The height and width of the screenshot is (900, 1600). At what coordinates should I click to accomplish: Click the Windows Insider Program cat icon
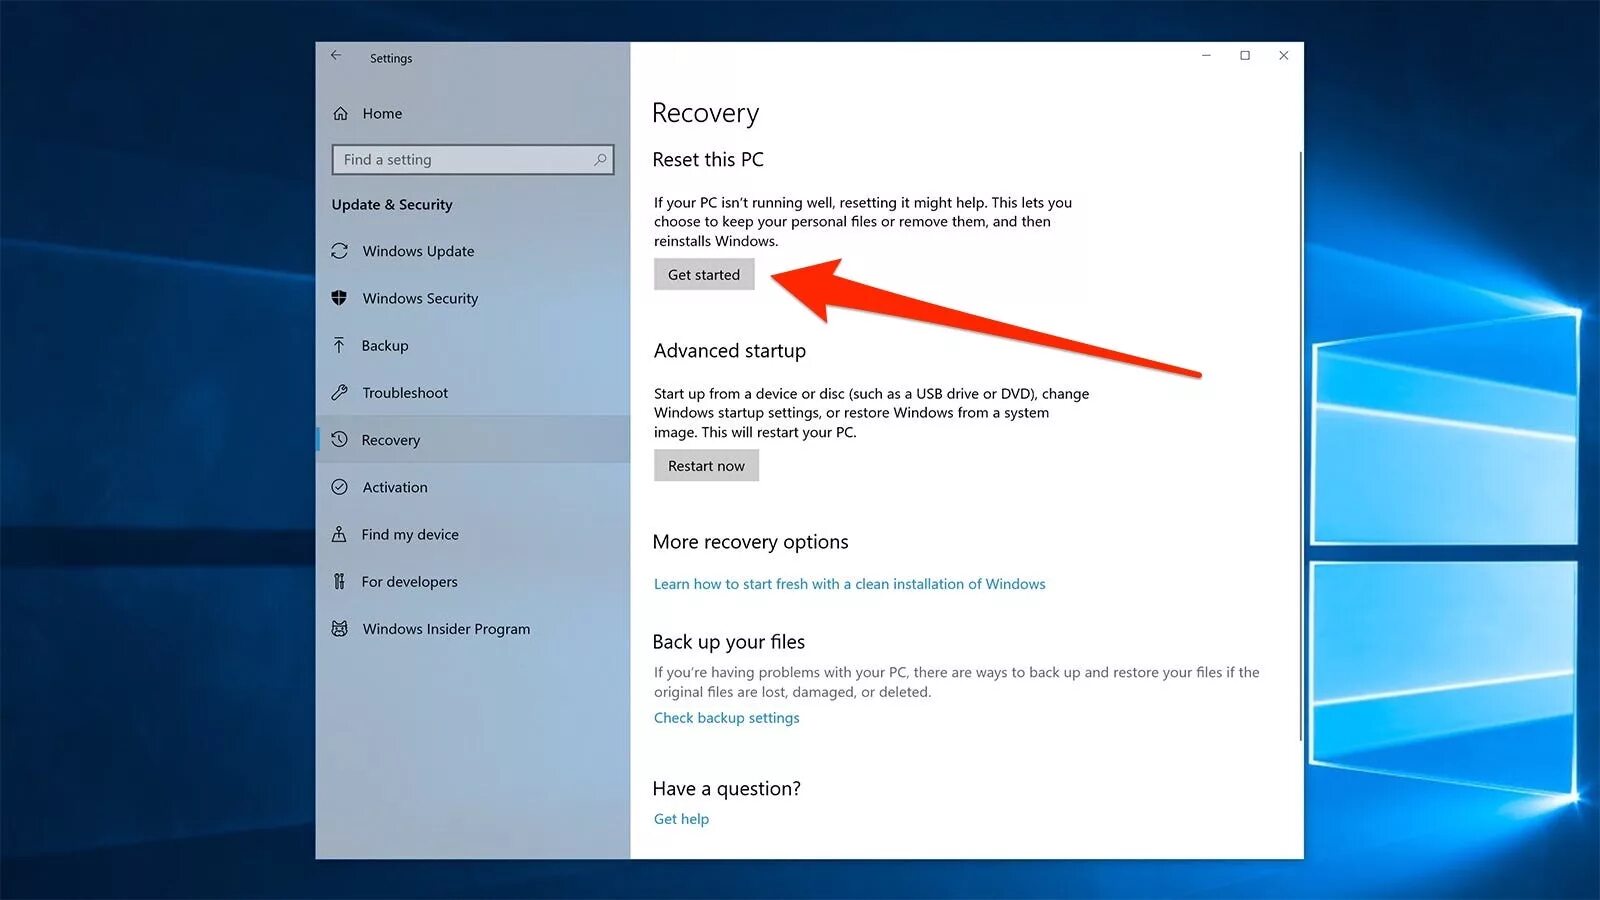point(340,629)
